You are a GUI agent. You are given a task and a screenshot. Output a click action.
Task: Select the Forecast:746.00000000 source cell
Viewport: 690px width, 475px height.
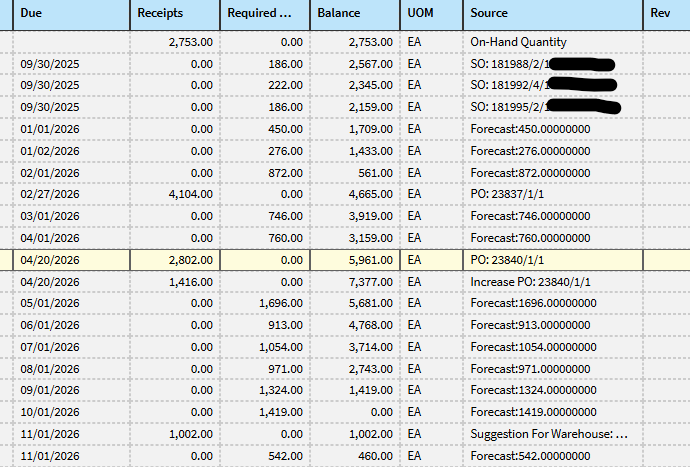click(x=553, y=216)
